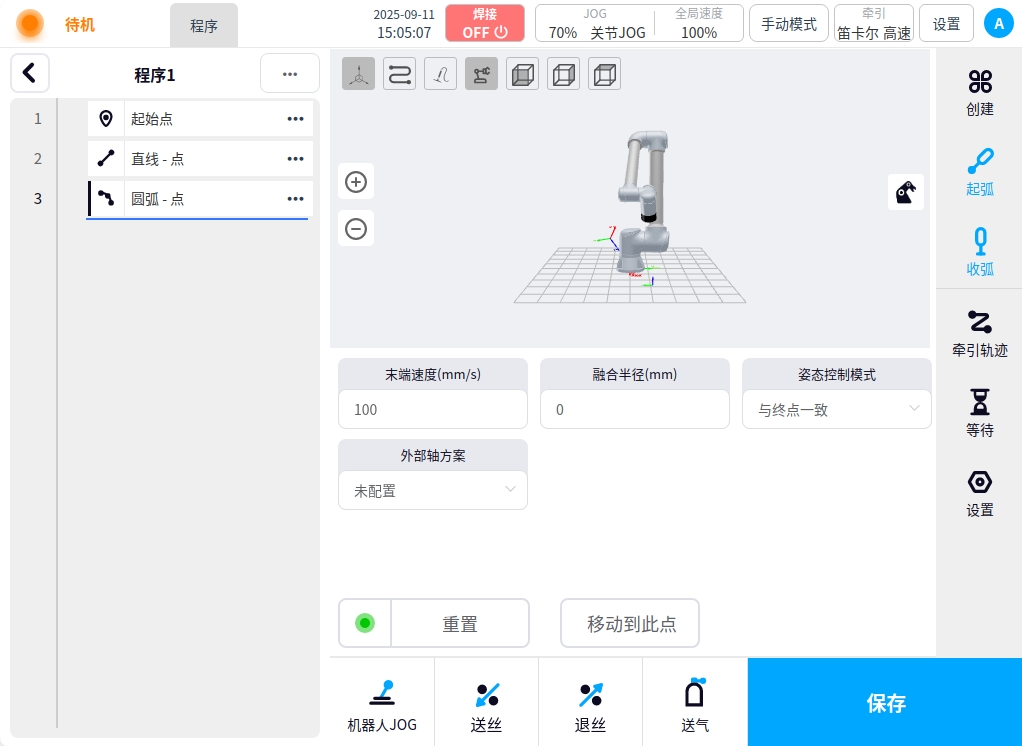Click the Gas Feed (送气) icon

tap(695, 704)
